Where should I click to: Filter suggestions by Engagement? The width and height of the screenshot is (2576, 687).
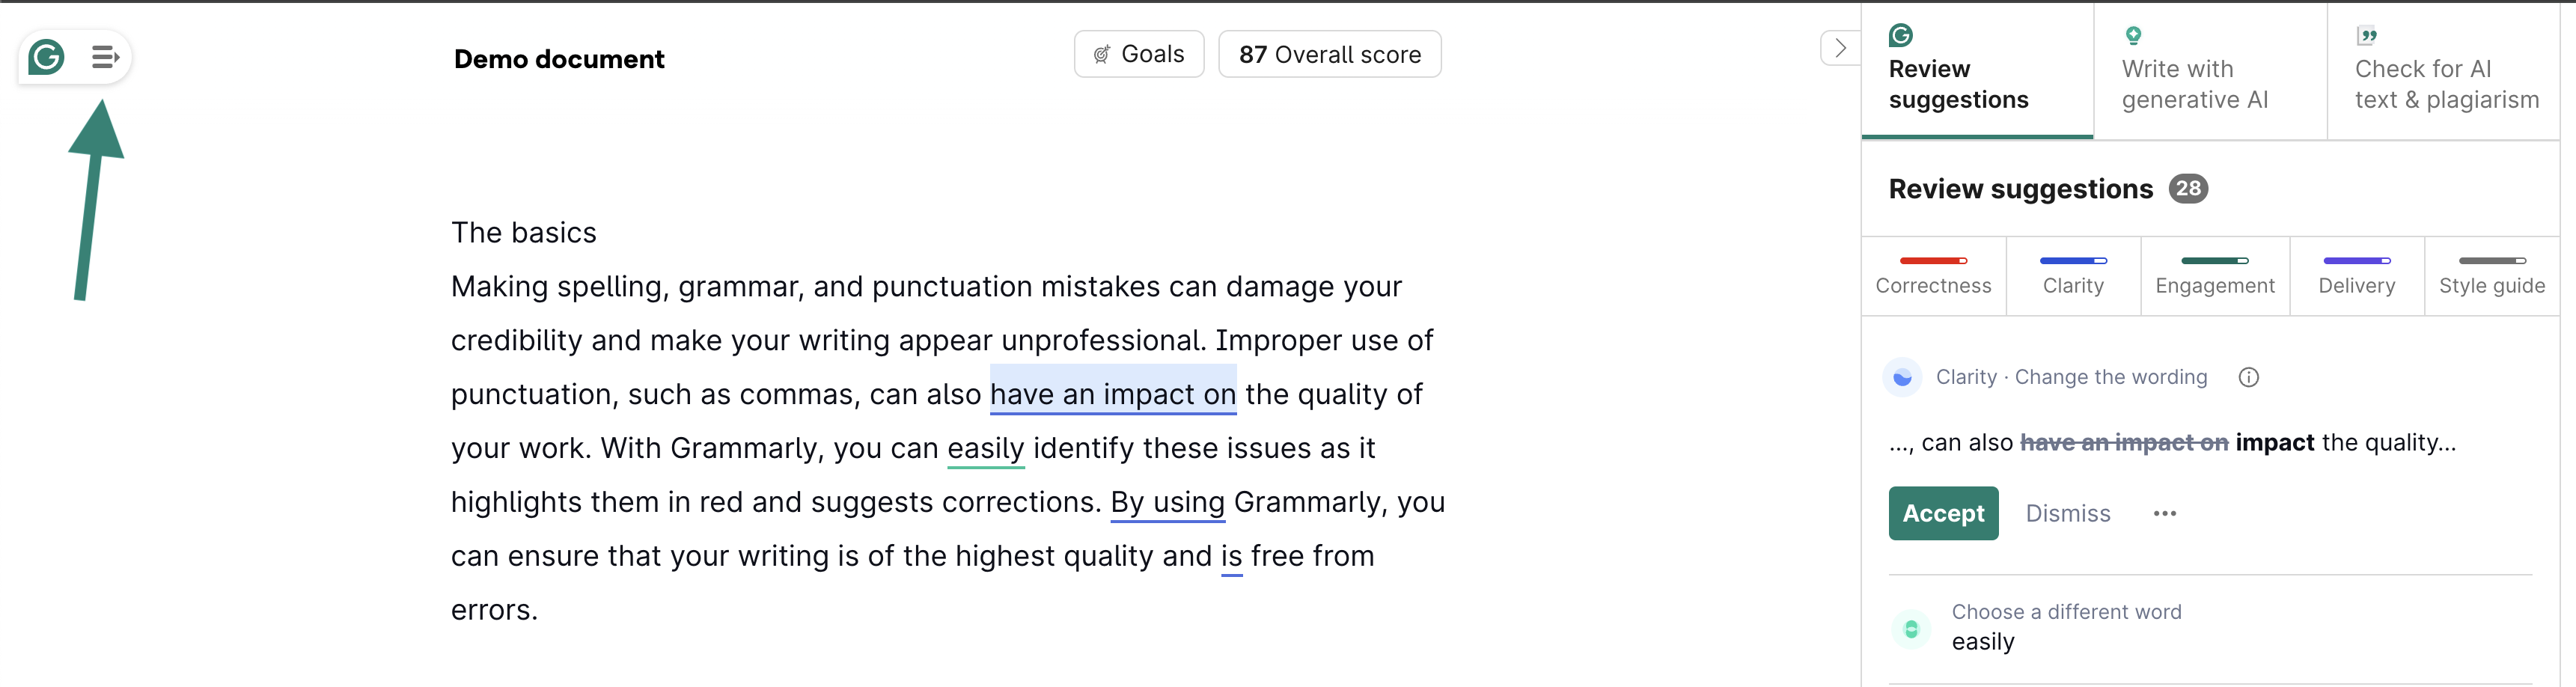click(x=2214, y=276)
